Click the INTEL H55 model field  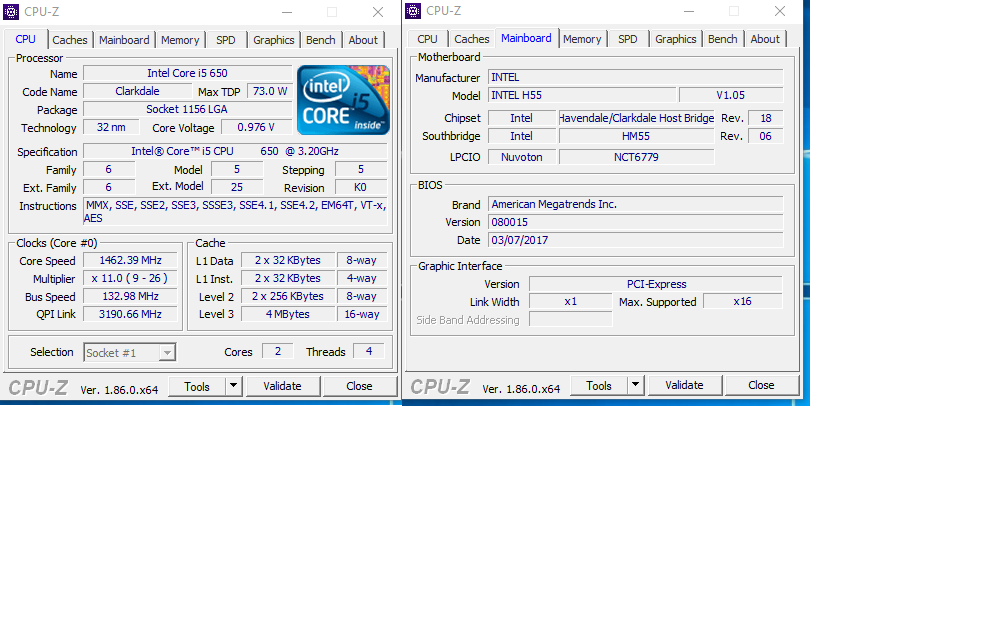pyautogui.click(x=582, y=95)
